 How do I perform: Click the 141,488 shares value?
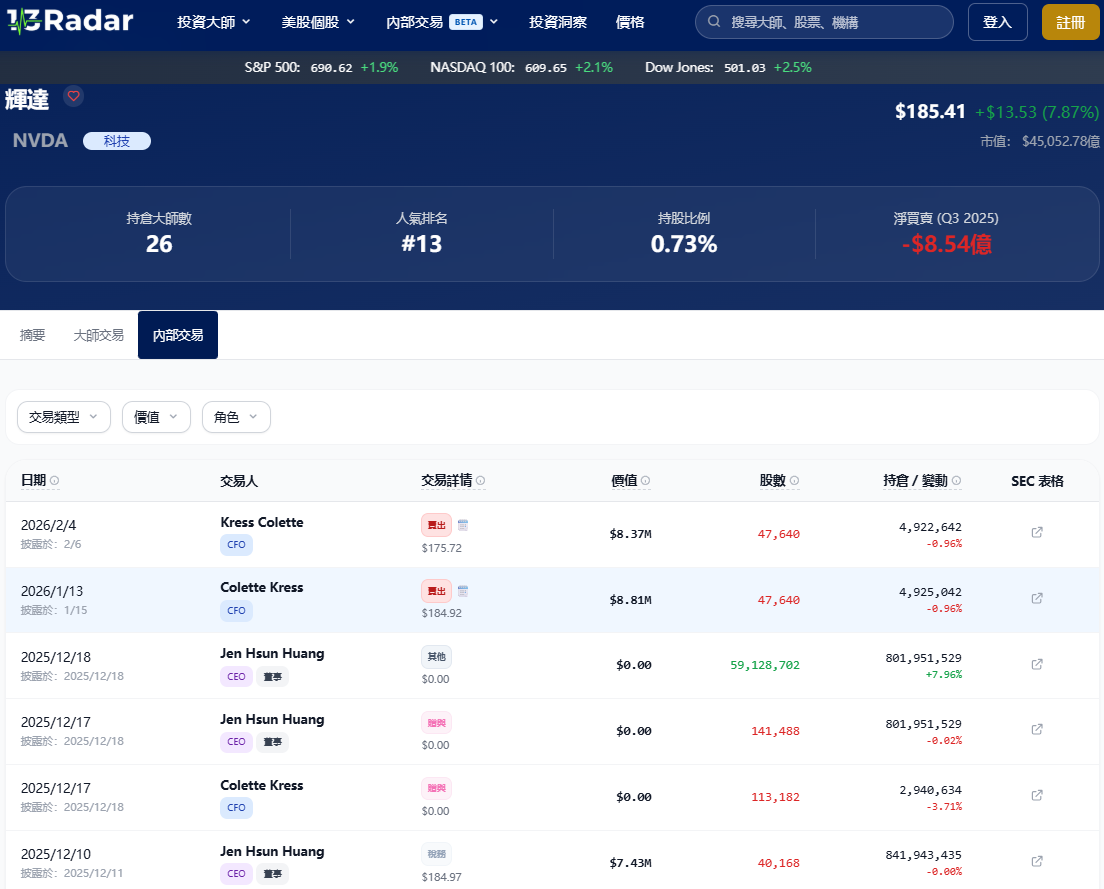click(x=775, y=731)
